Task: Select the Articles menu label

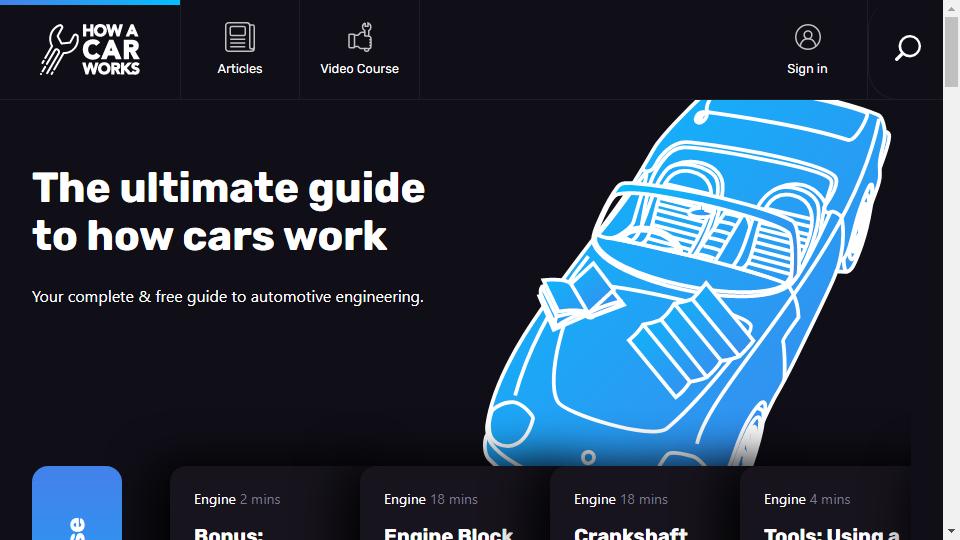Action: coord(239,69)
